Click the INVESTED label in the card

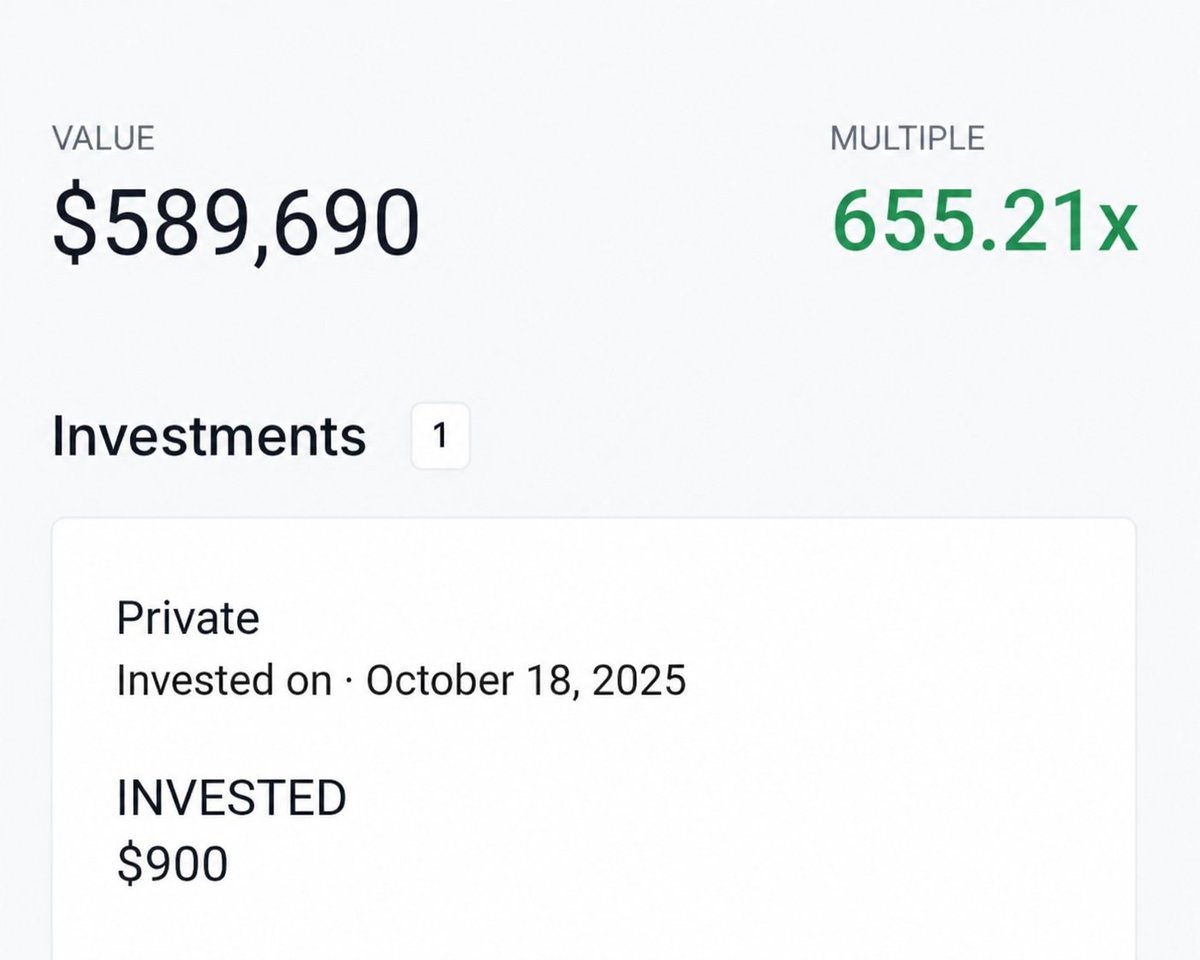click(x=231, y=798)
